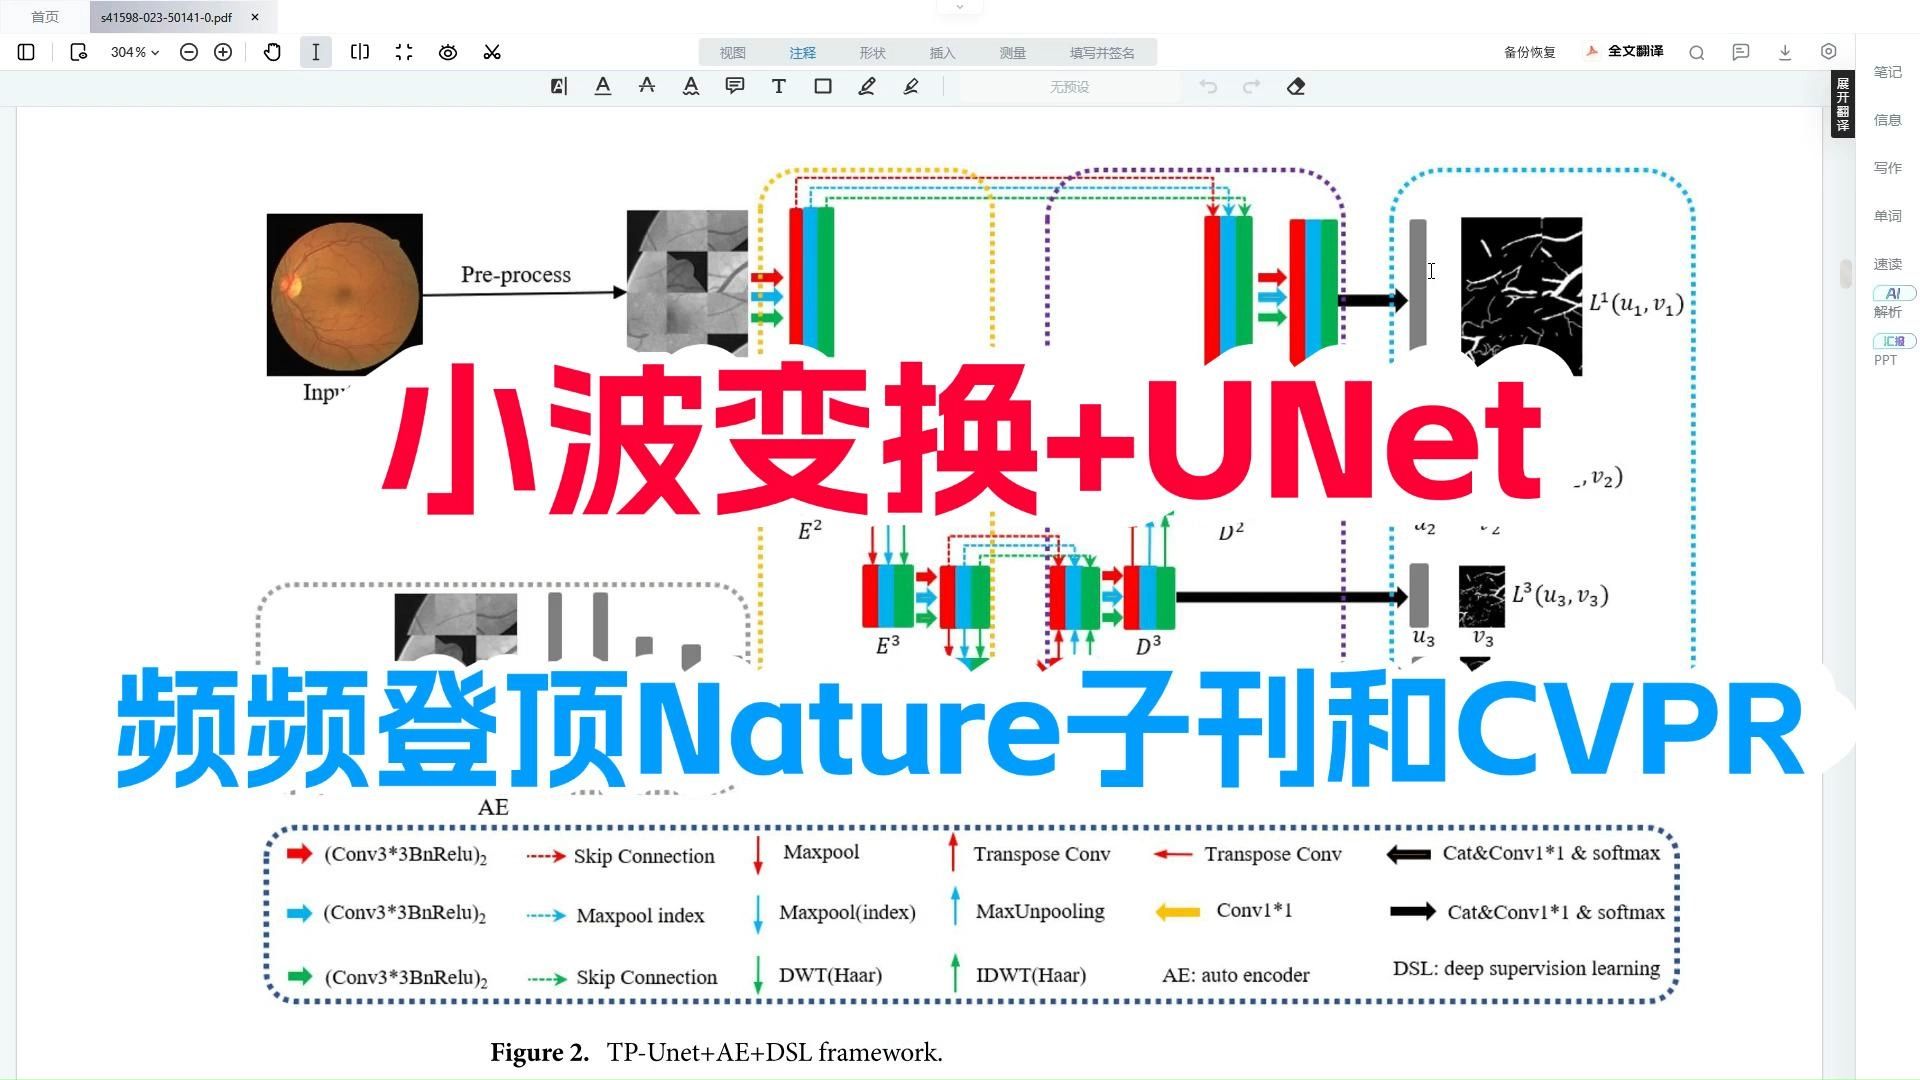Click the AI 解析 button
The height and width of the screenshot is (1080, 1920).
1893,302
